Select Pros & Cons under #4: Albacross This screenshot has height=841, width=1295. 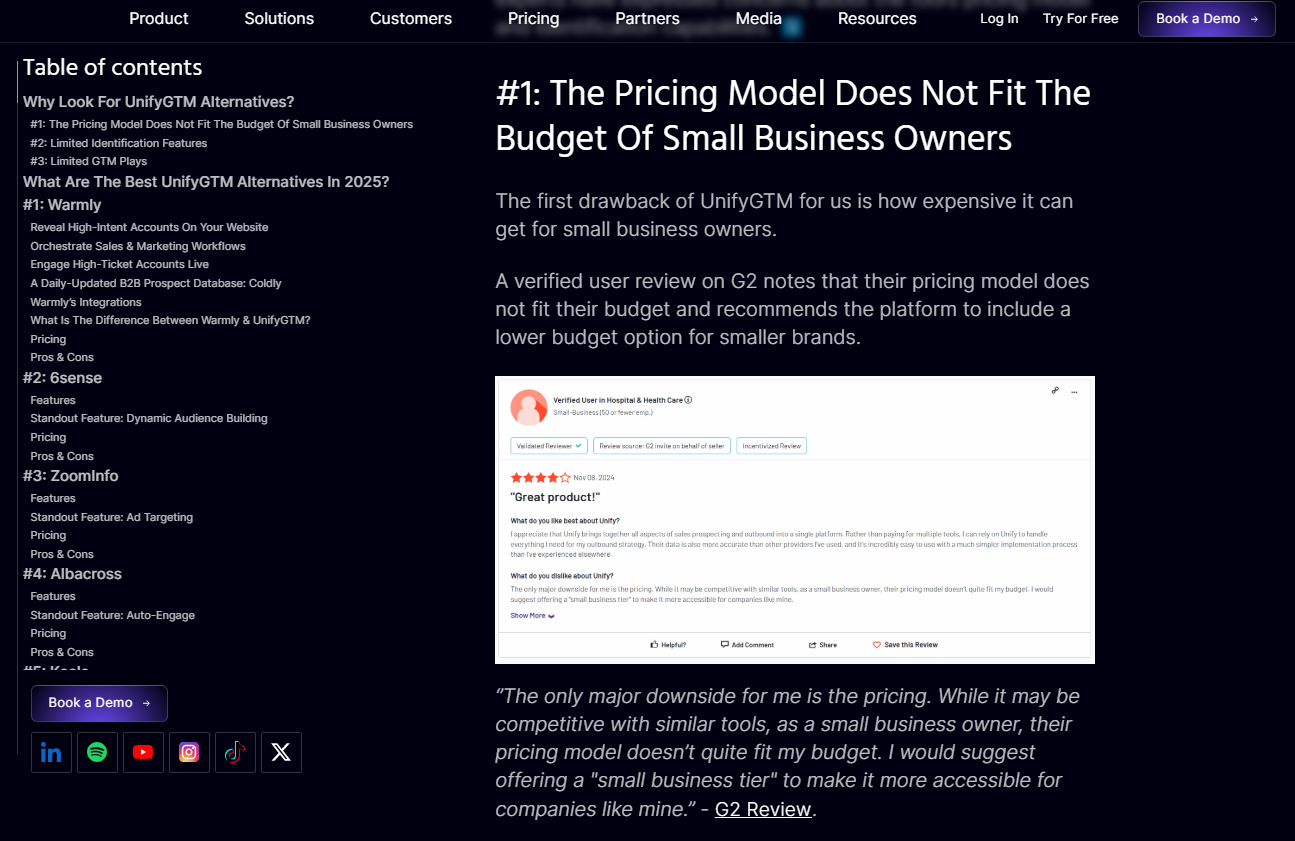point(62,652)
